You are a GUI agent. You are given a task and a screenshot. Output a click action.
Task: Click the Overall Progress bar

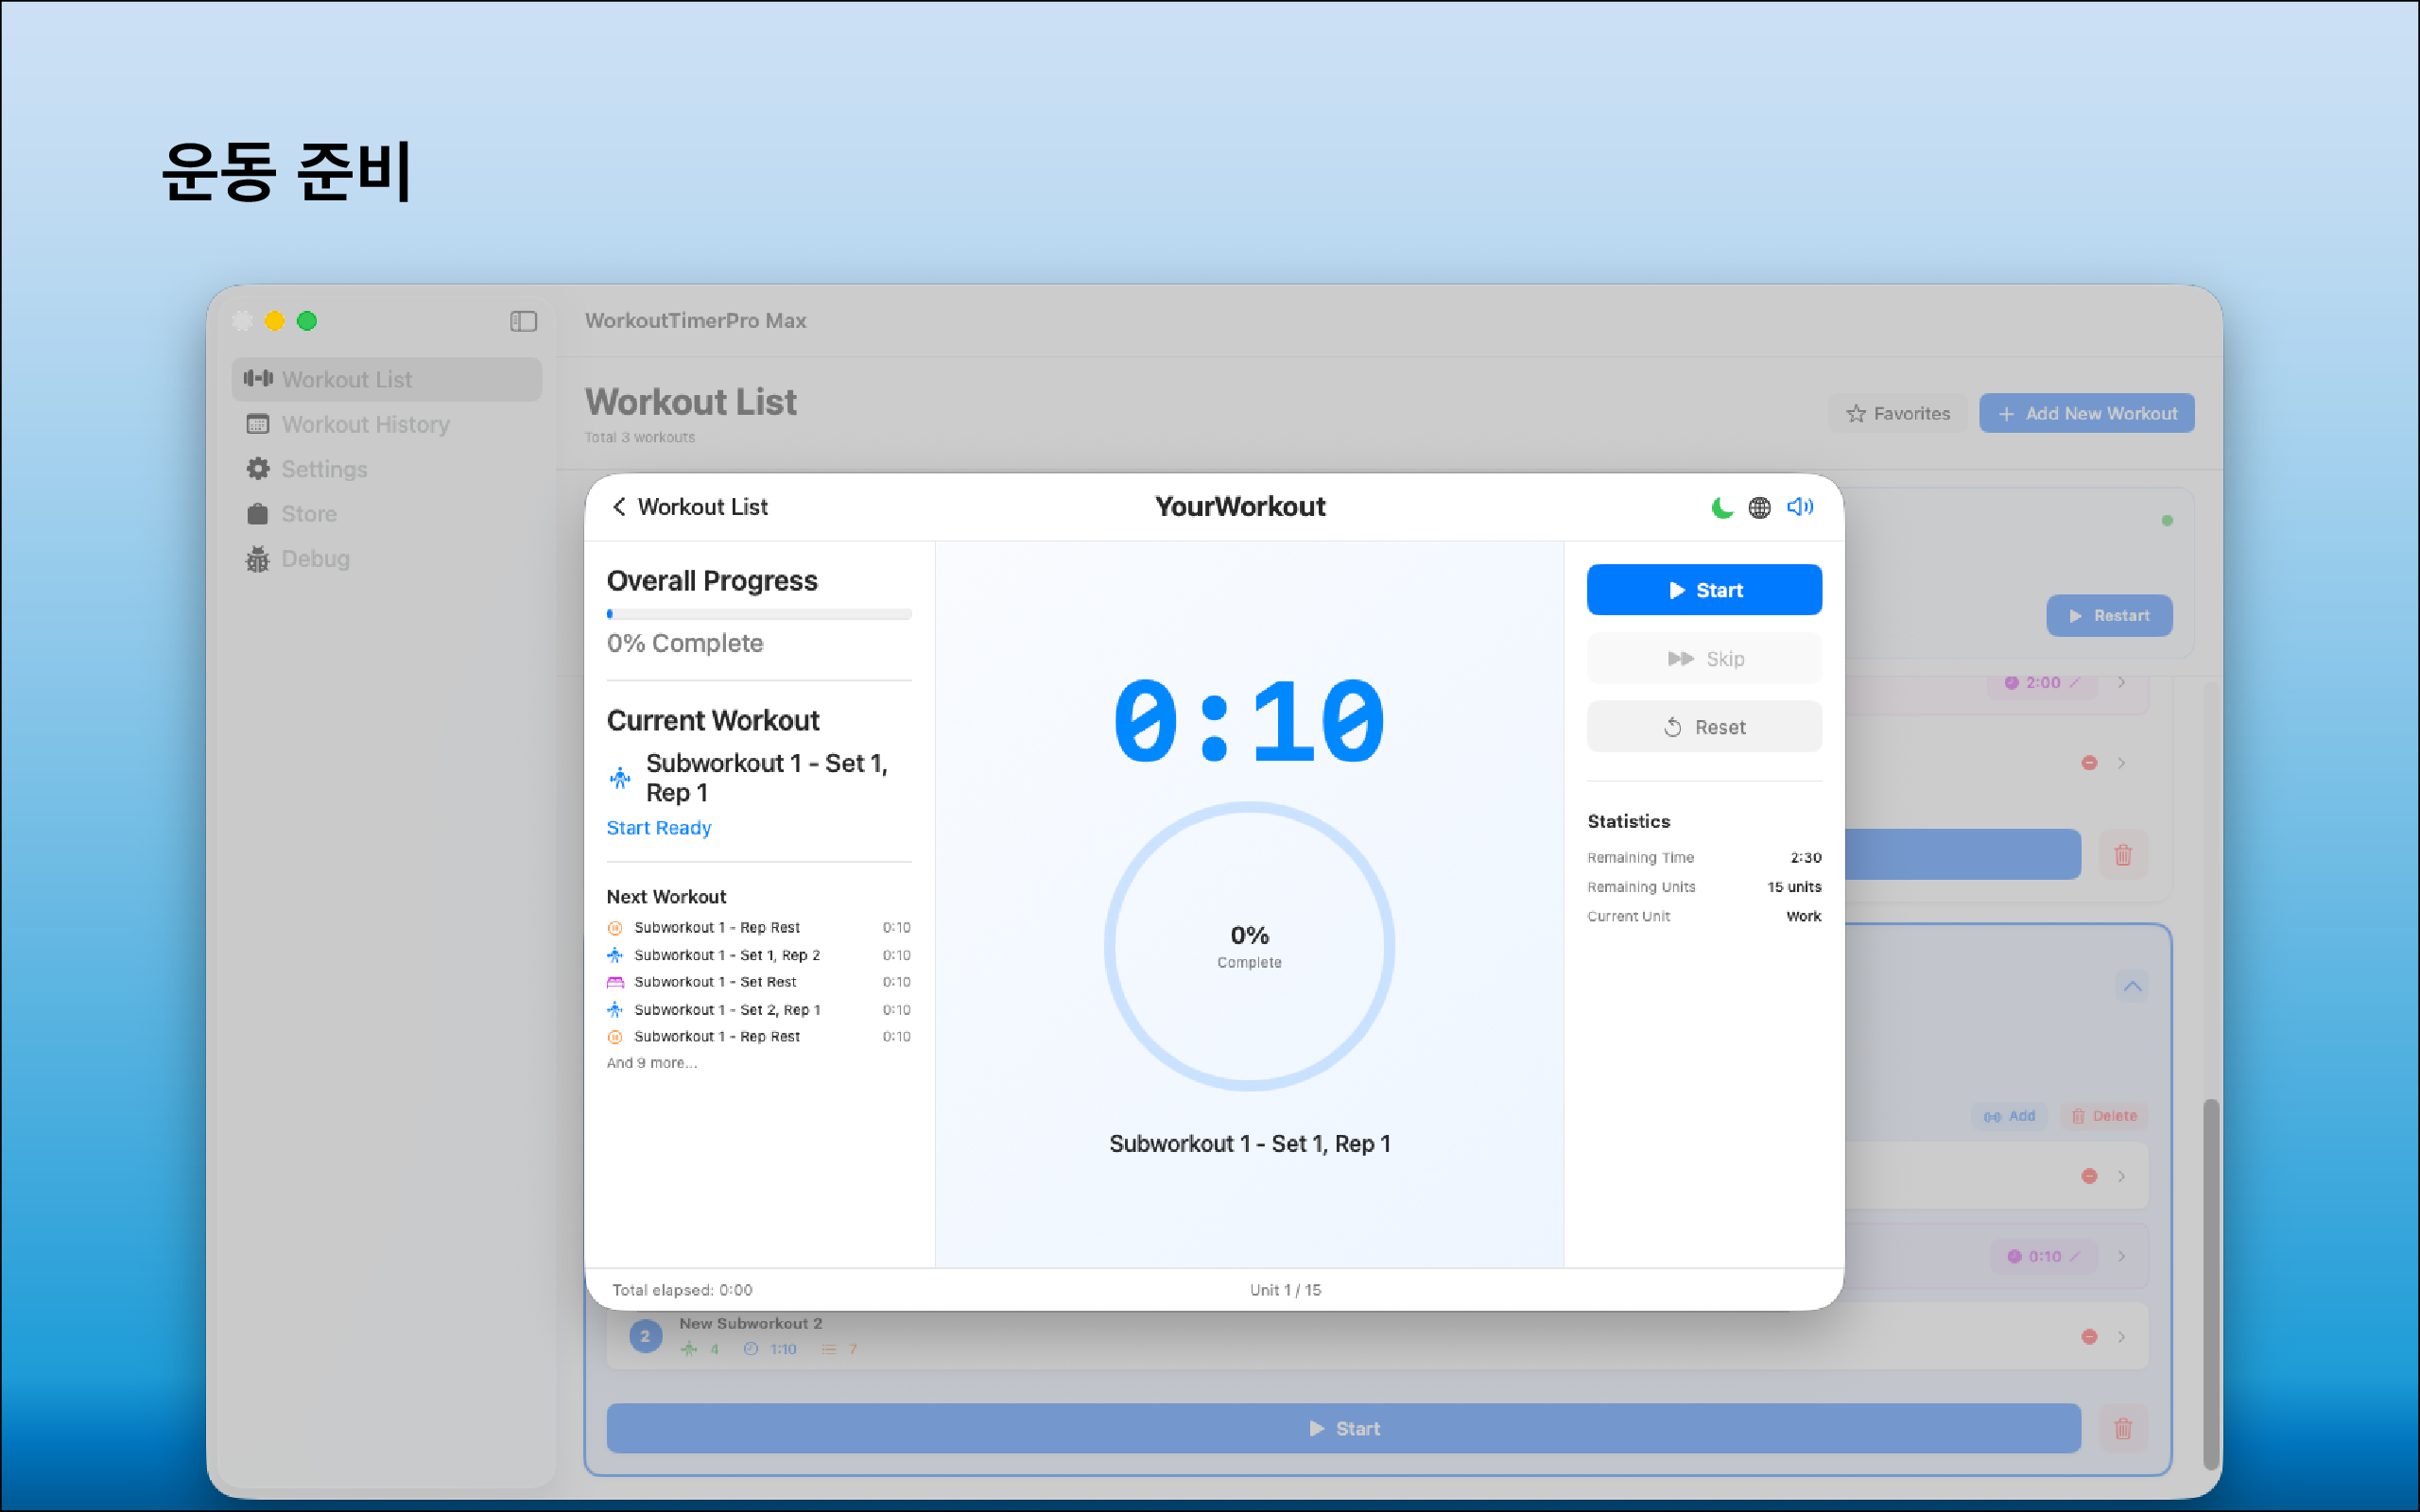coord(758,614)
